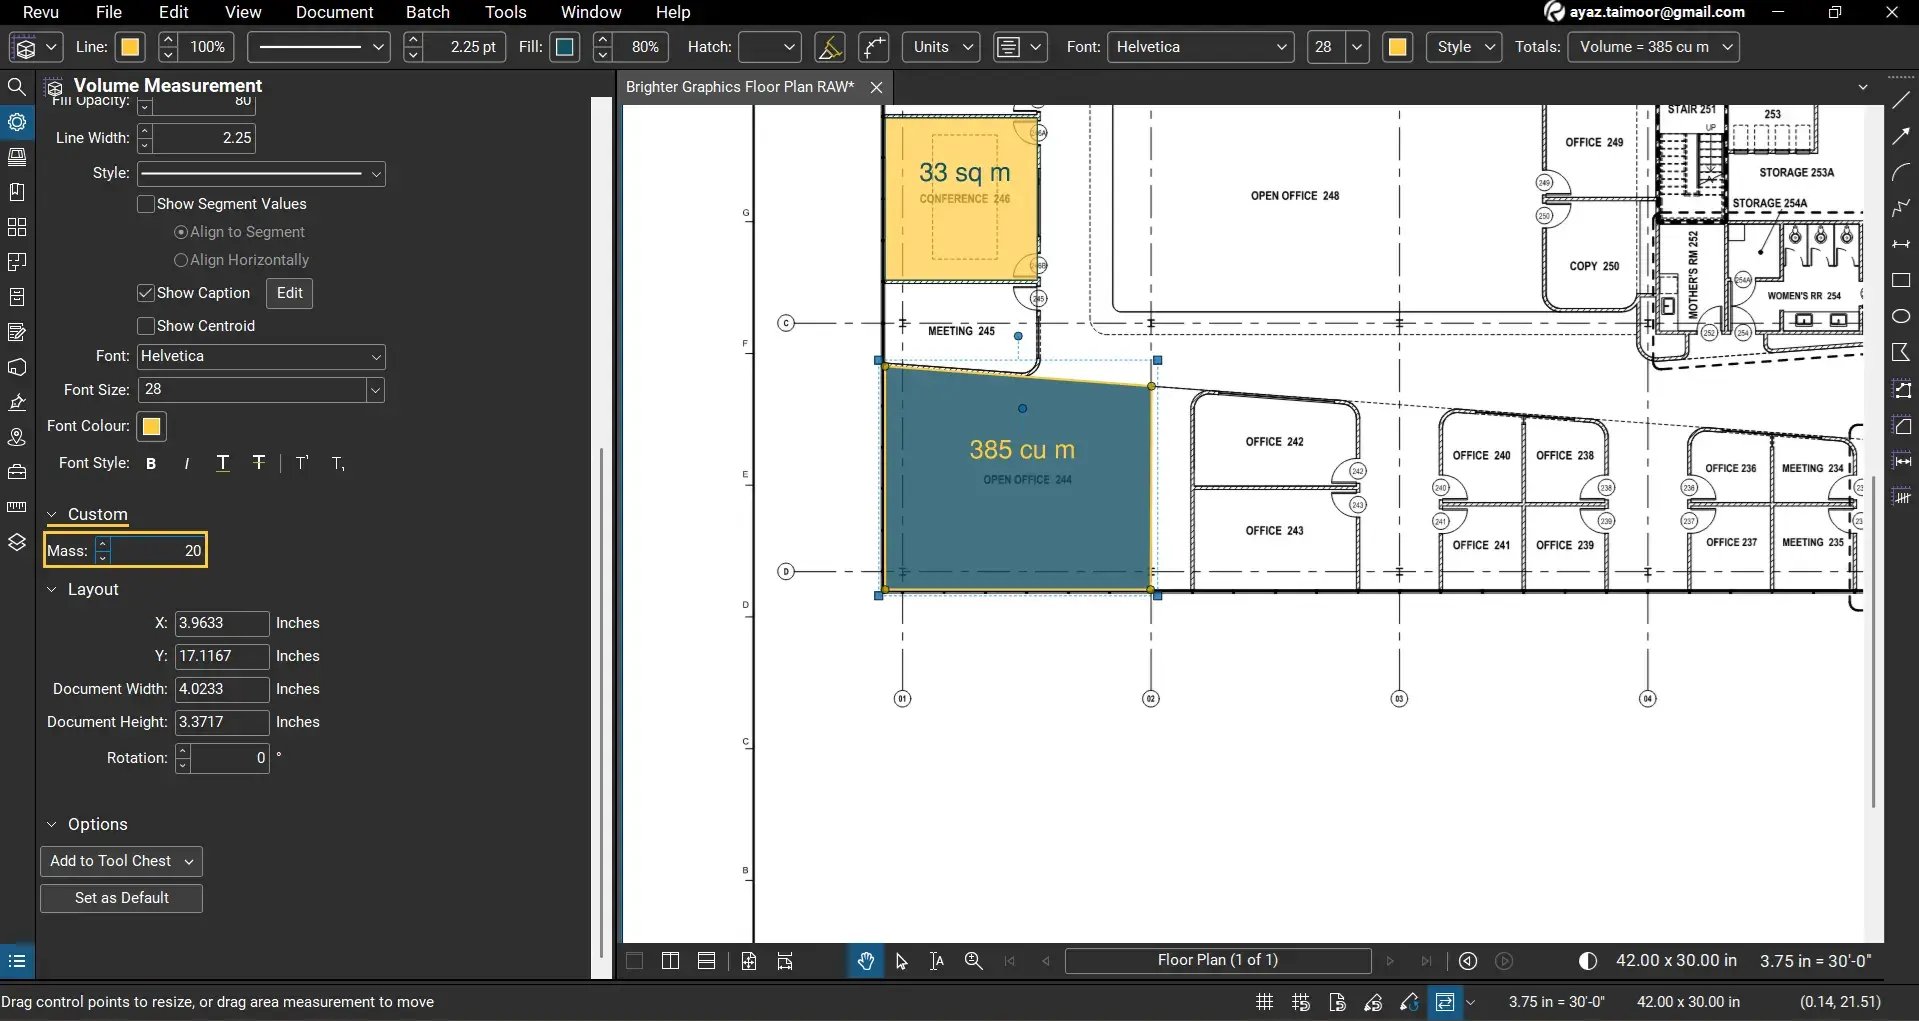Select the Pan tool in the status bar
Screen dimensions: 1919x1021
864,960
